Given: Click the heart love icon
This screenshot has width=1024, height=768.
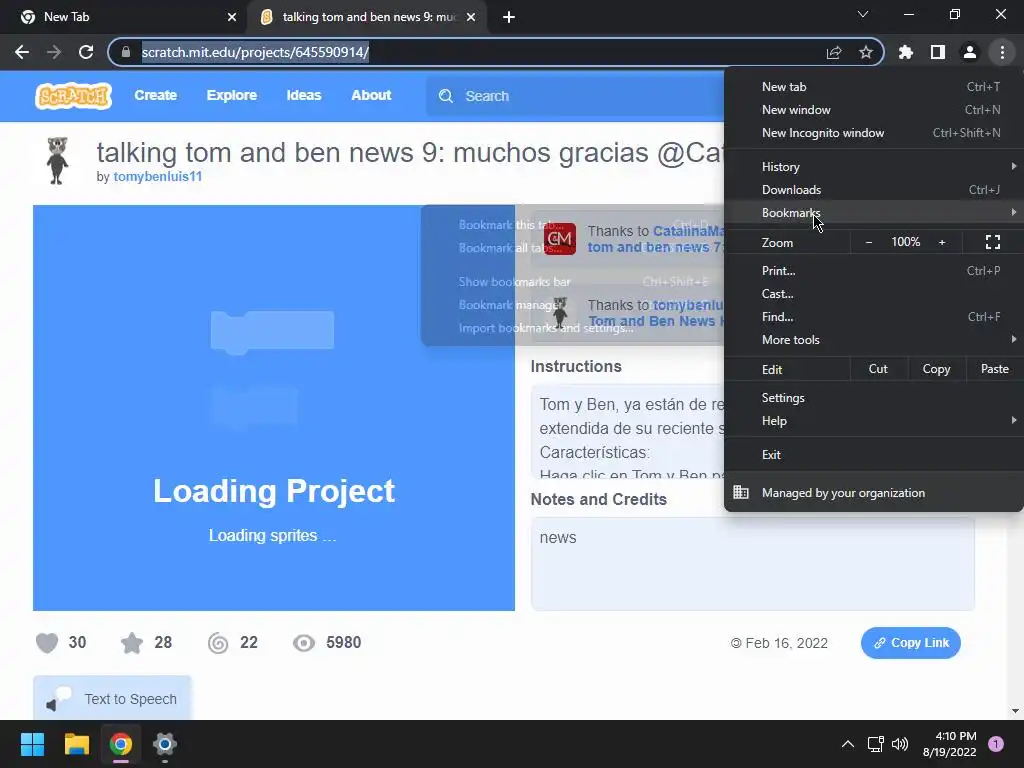Looking at the screenshot, I should [47, 643].
